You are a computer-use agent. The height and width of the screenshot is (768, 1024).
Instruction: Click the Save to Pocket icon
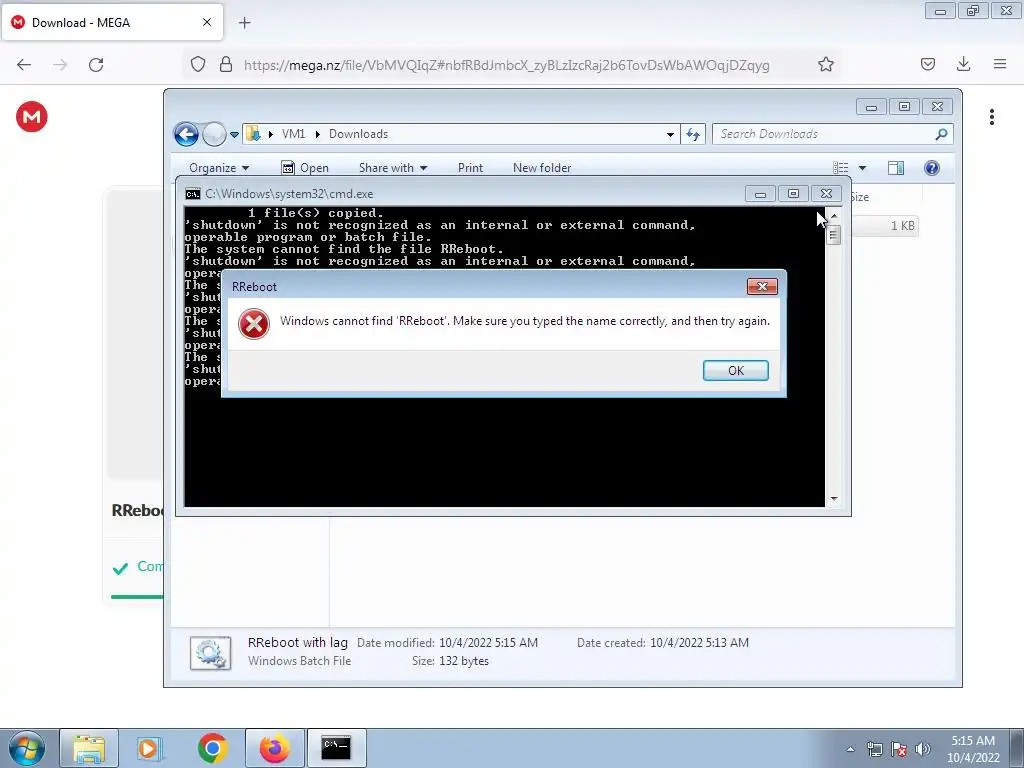(x=927, y=65)
